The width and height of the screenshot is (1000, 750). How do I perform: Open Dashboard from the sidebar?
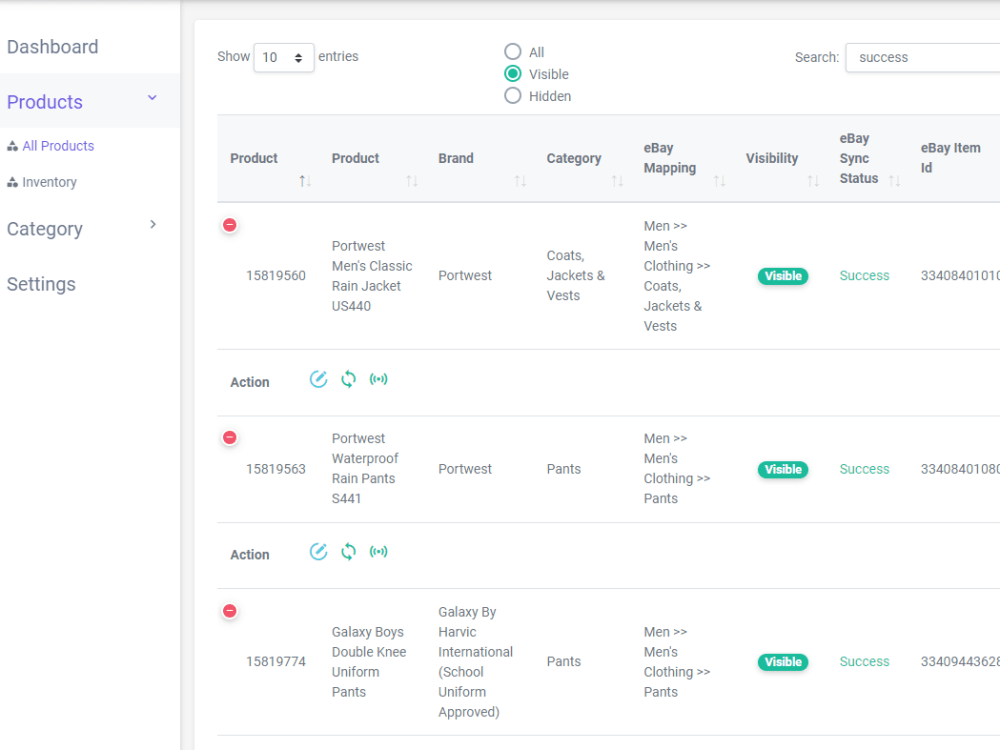coord(53,47)
